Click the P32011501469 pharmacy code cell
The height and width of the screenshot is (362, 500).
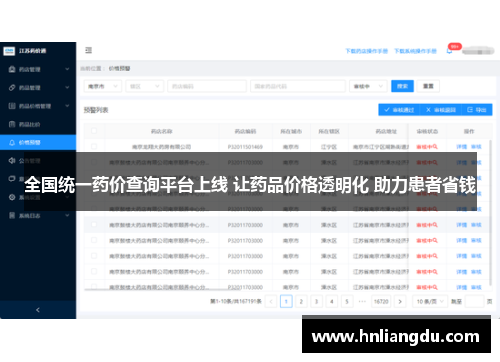point(245,147)
